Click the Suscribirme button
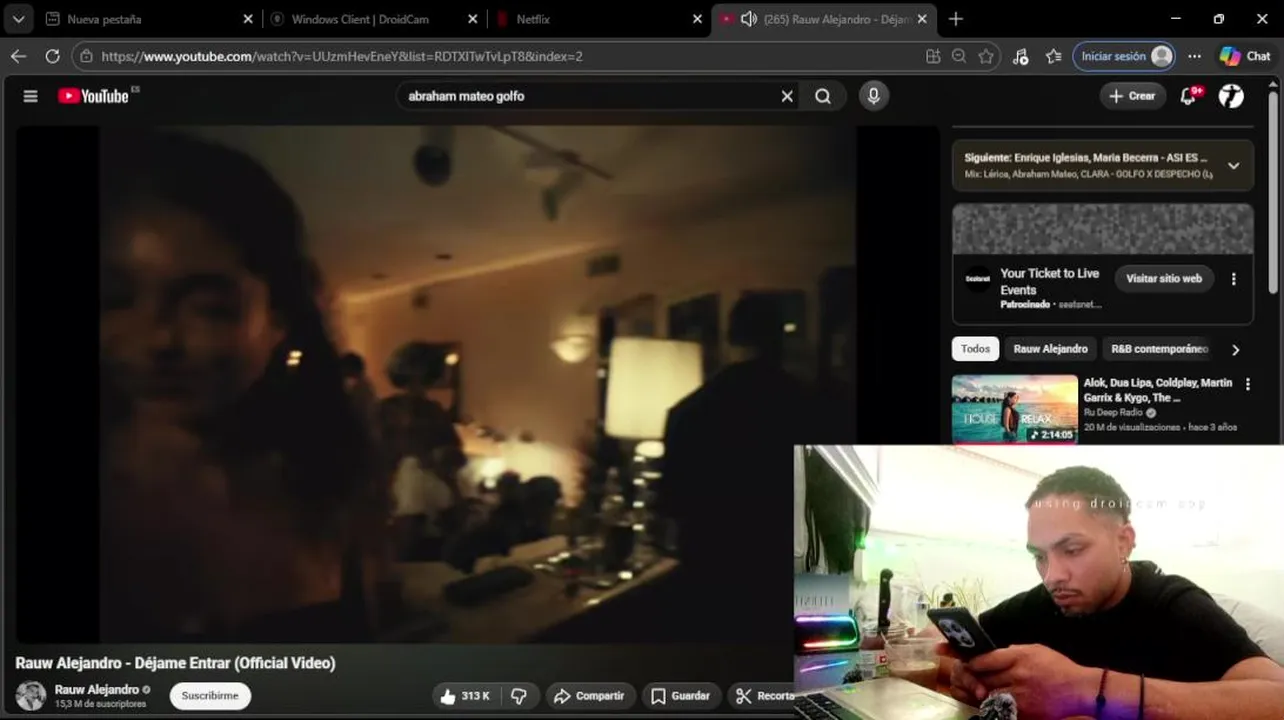The width and height of the screenshot is (1284, 720). point(210,696)
